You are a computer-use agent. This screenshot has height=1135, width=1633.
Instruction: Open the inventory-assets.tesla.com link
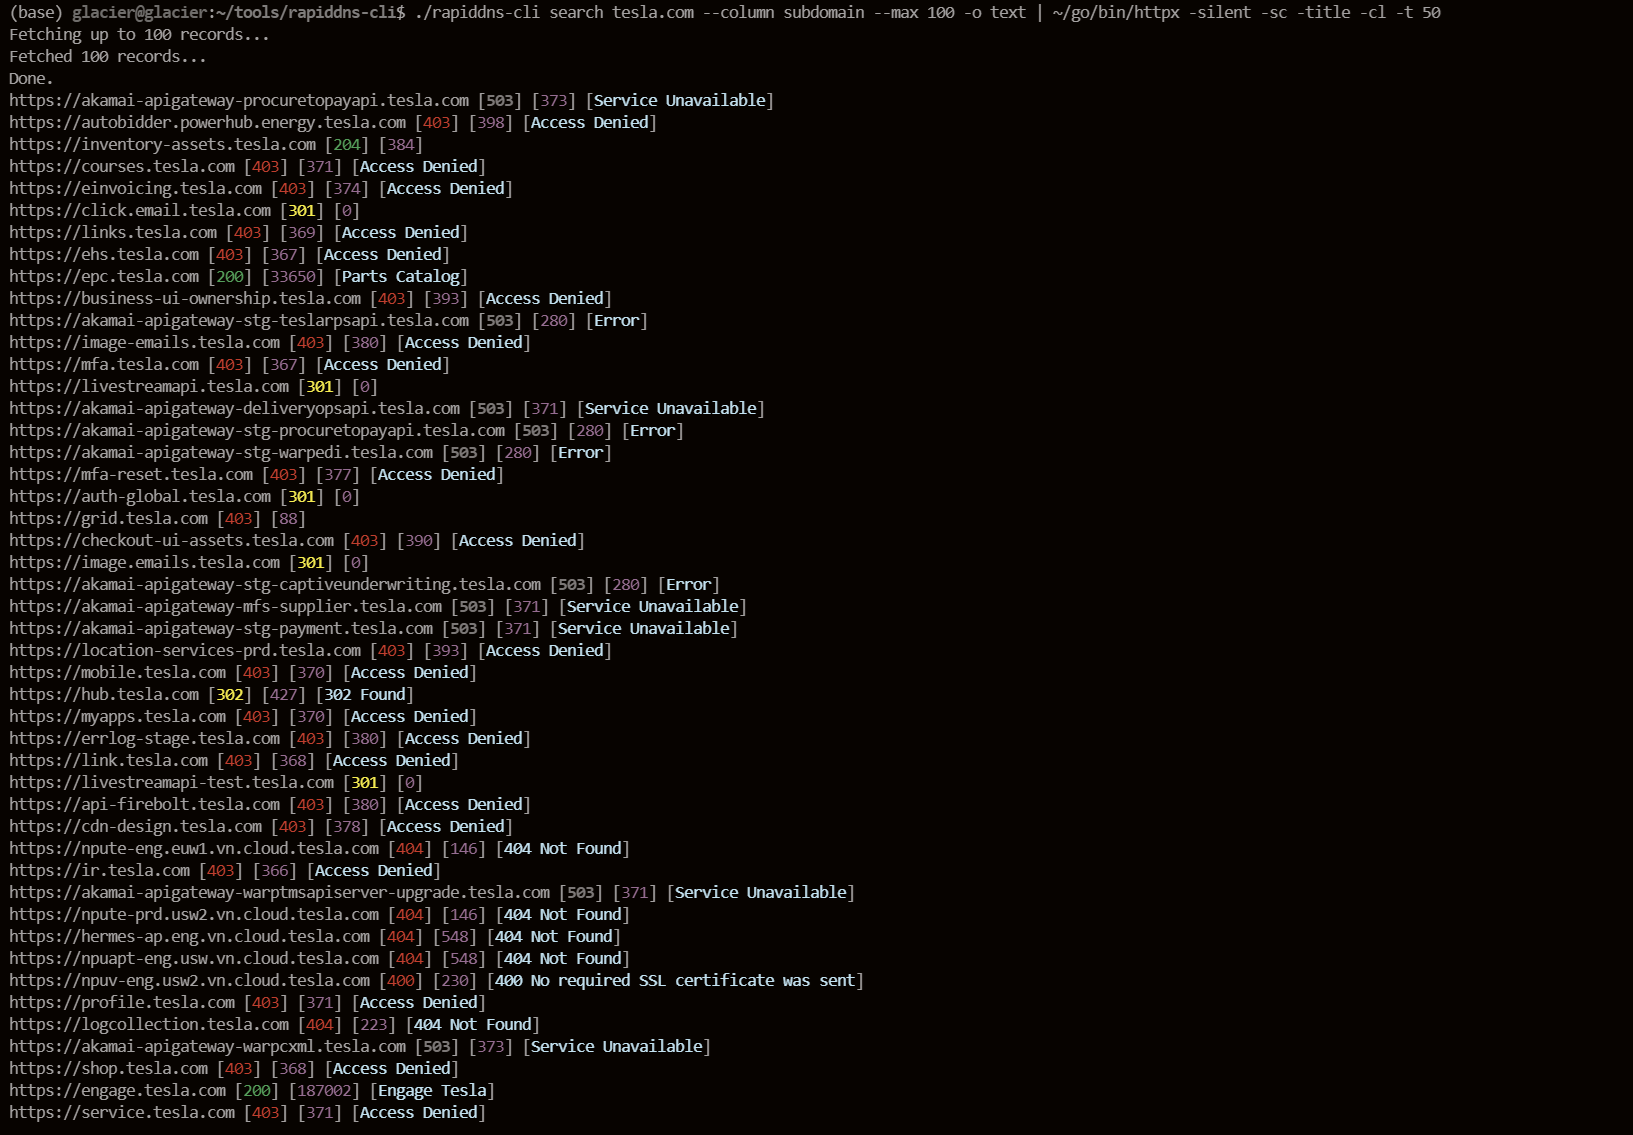(158, 144)
